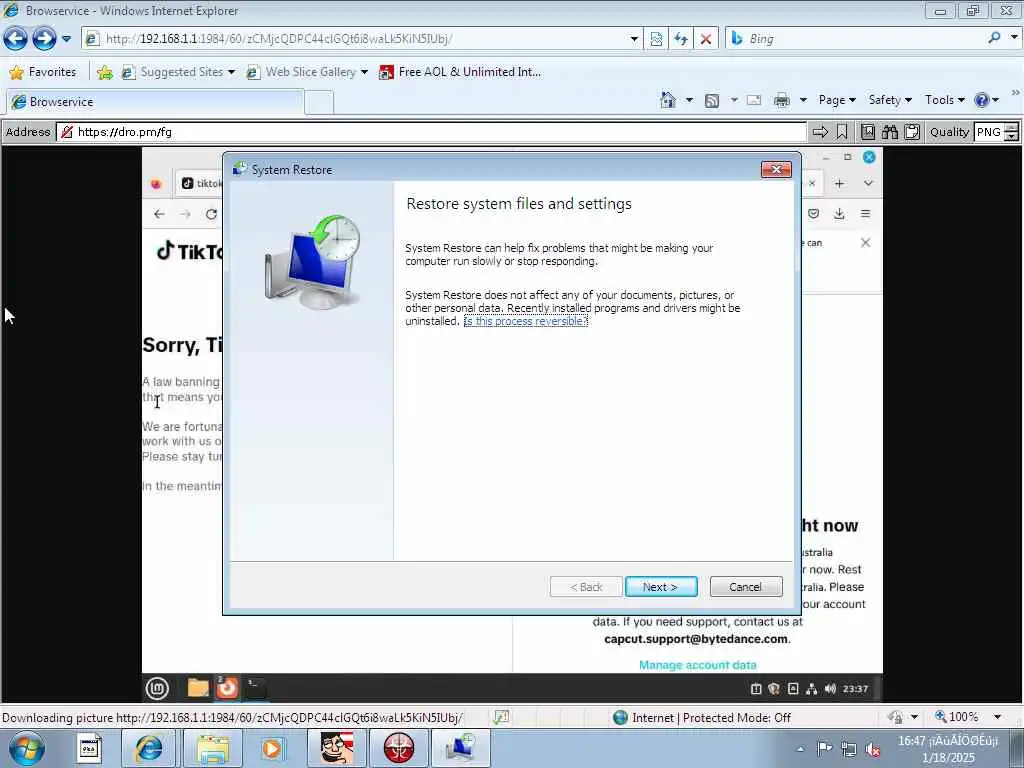The width and height of the screenshot is (1024, 768).
Task: Open the recent pages dropdown beside the Forward arrow
Action: (66, 39)
